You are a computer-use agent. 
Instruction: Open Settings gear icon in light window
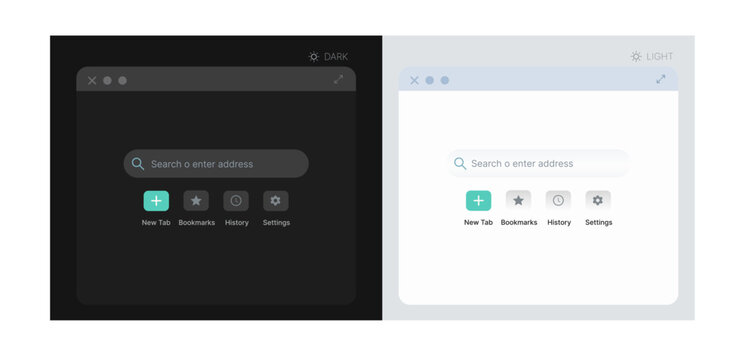click(x=598, y=201)
